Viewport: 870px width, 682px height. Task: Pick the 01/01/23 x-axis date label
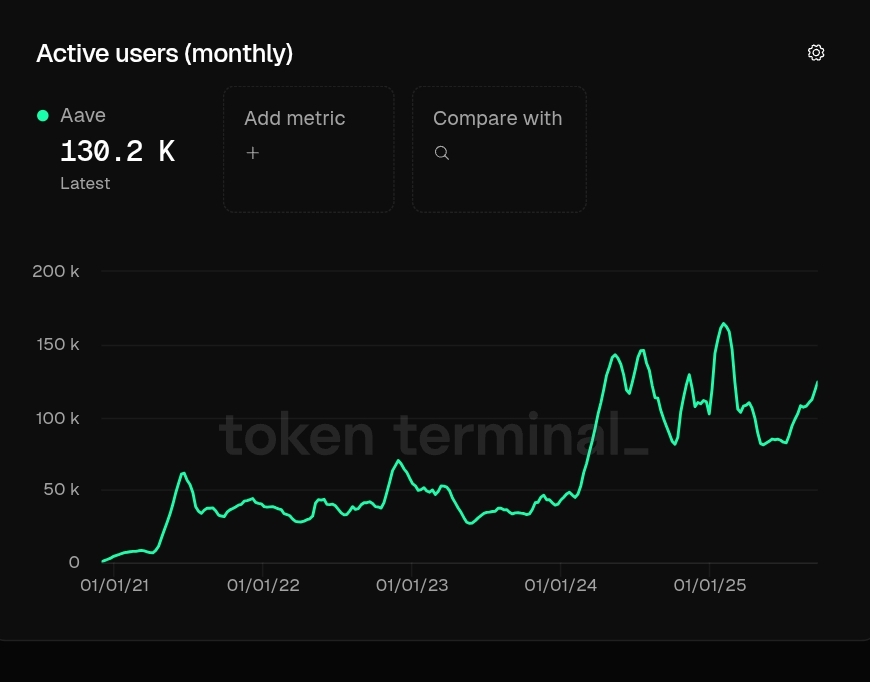(412, 586)
